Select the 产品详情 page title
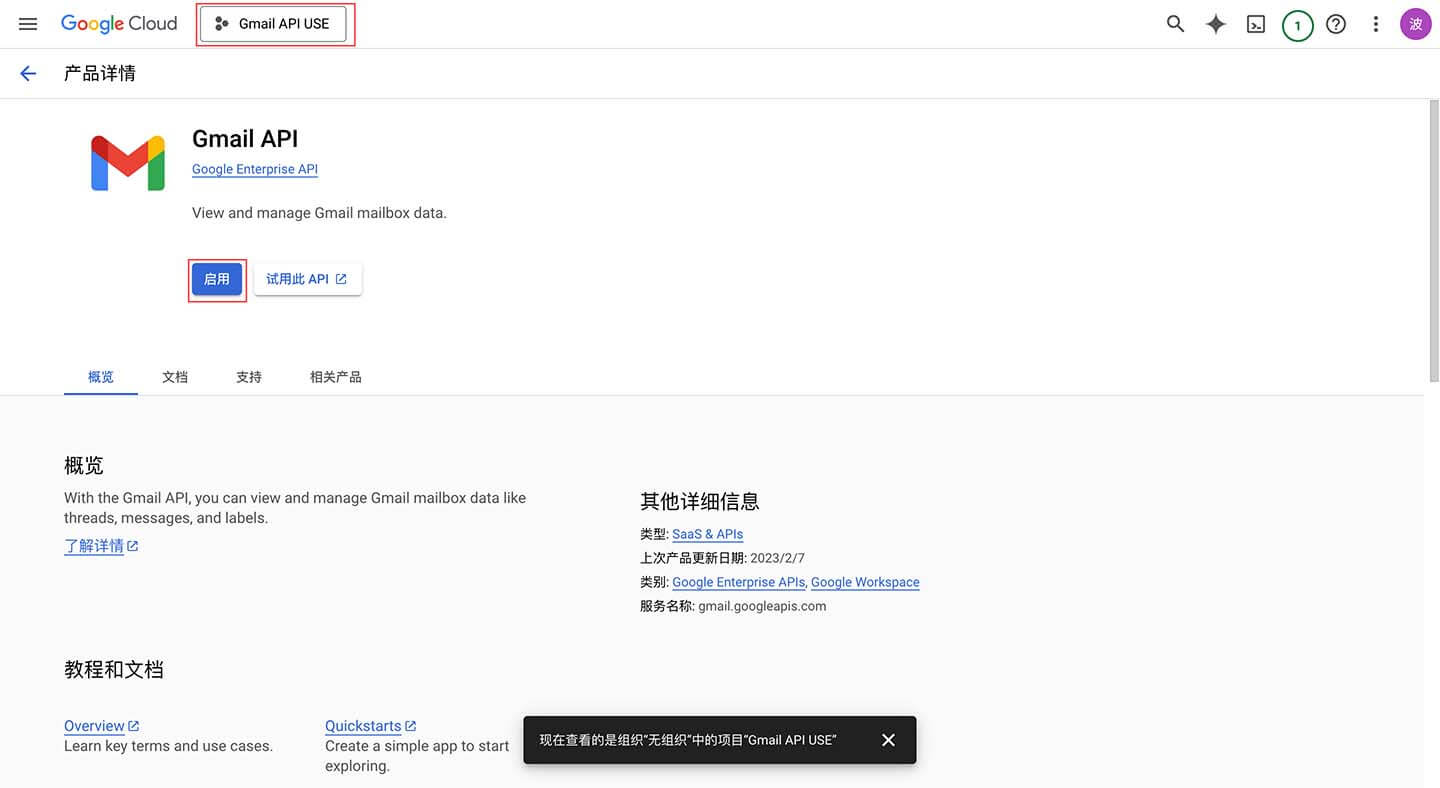The image size is (1440, 788). click(100, 73)
